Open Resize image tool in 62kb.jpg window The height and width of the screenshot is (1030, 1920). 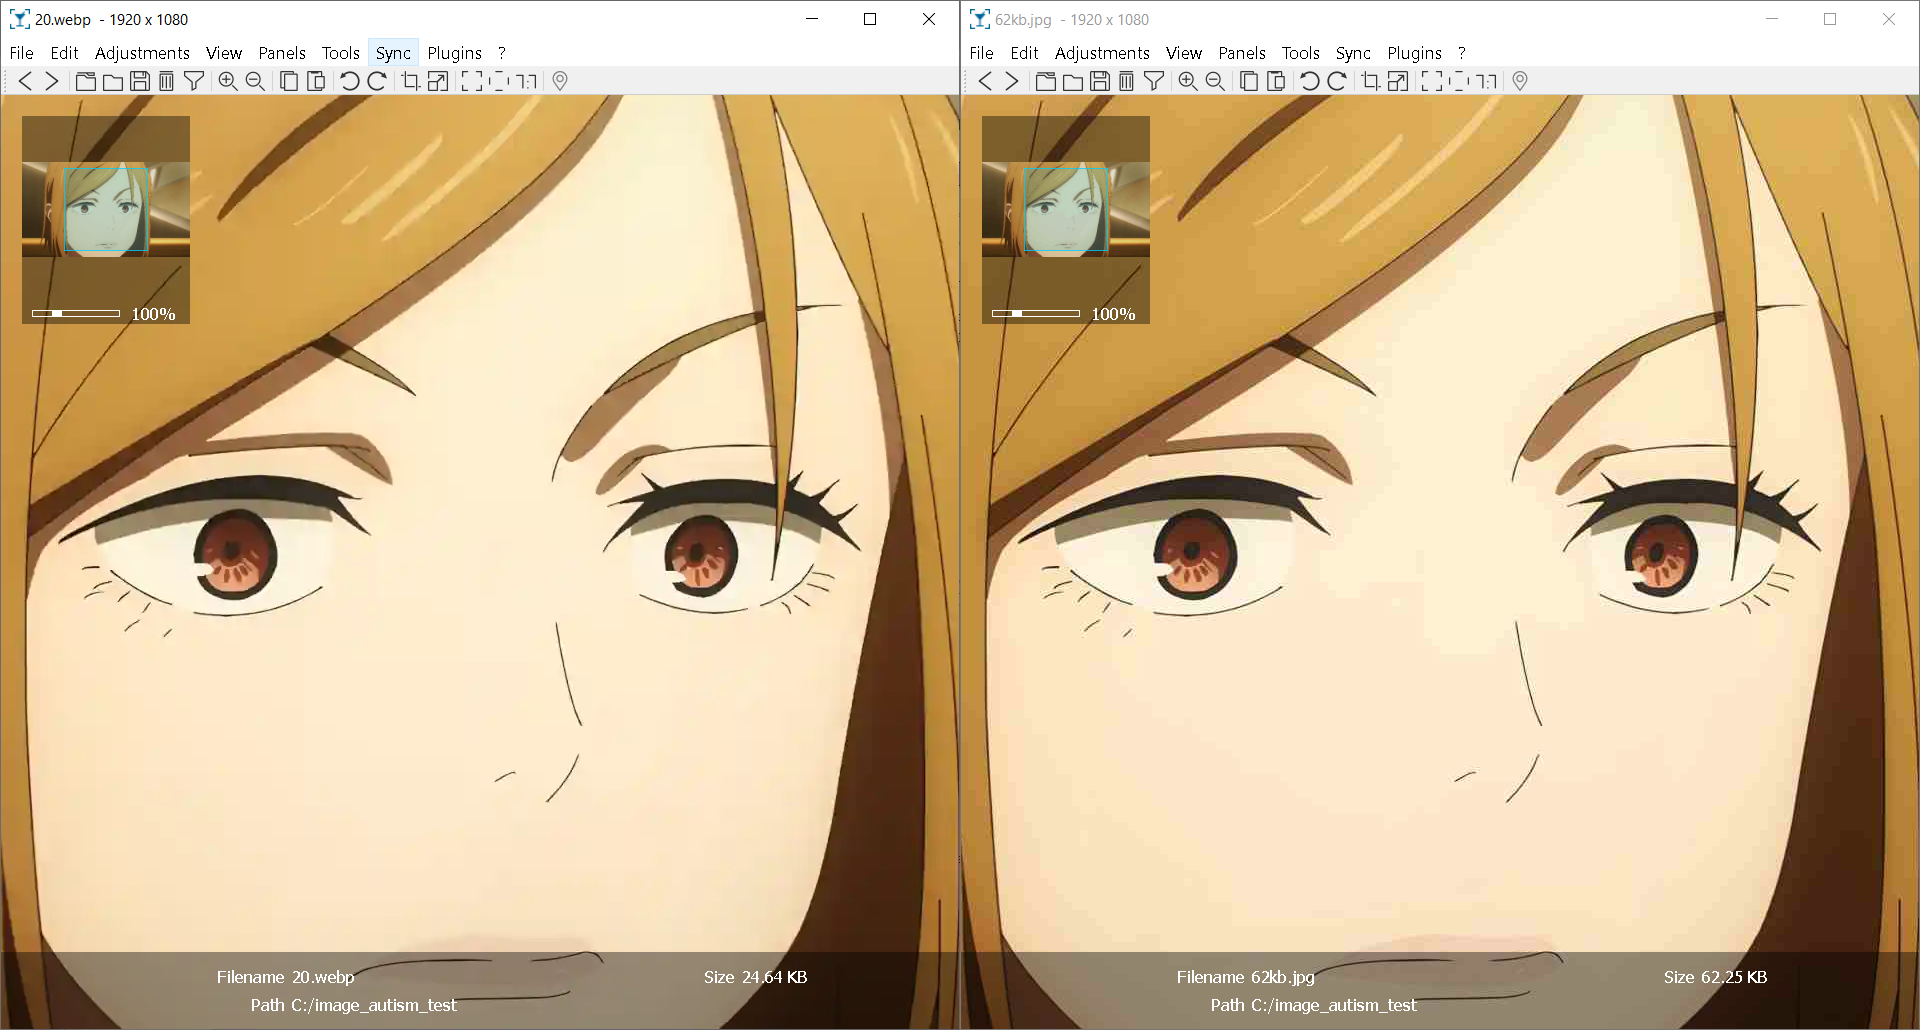click(x=1397, y=81)
